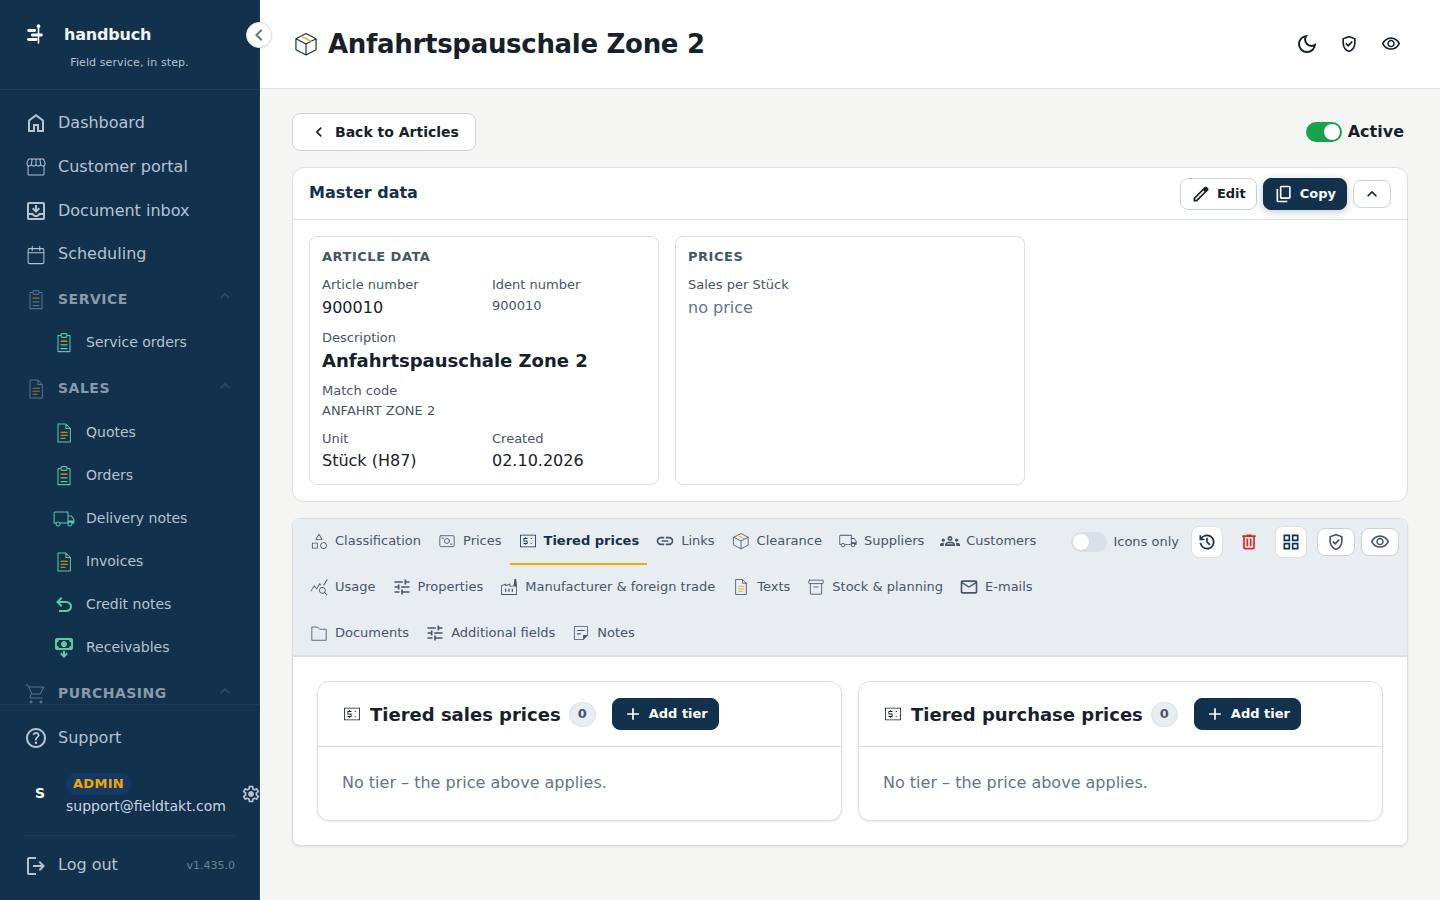The image size is (1440, 900).
Task: Click the shield icon in tab toolbar
Action: (x=1336, y=542)
